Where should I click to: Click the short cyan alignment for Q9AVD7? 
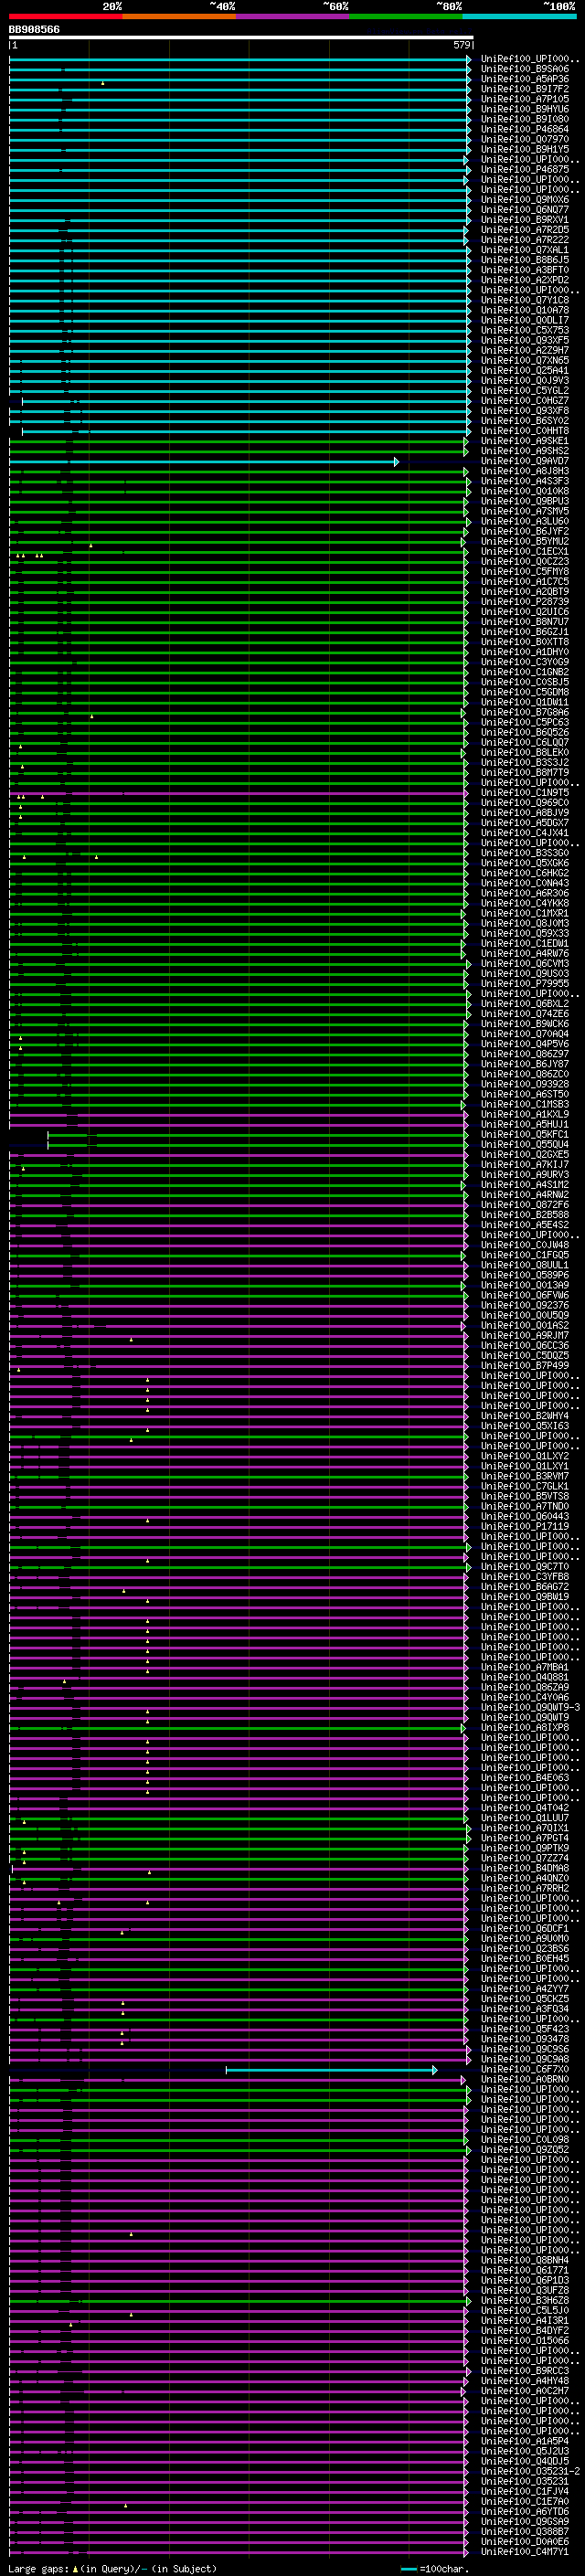(204, 462)
